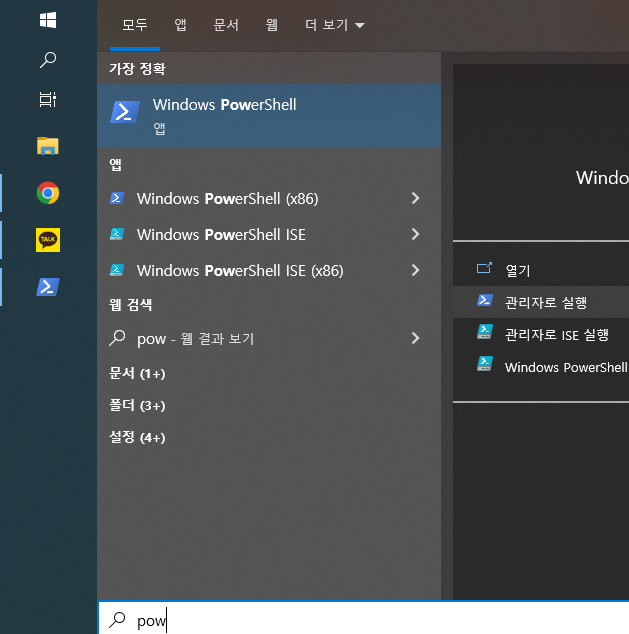Click the Windows PowerShell ISE icon

pyautogui.click(x=117, y=234)
